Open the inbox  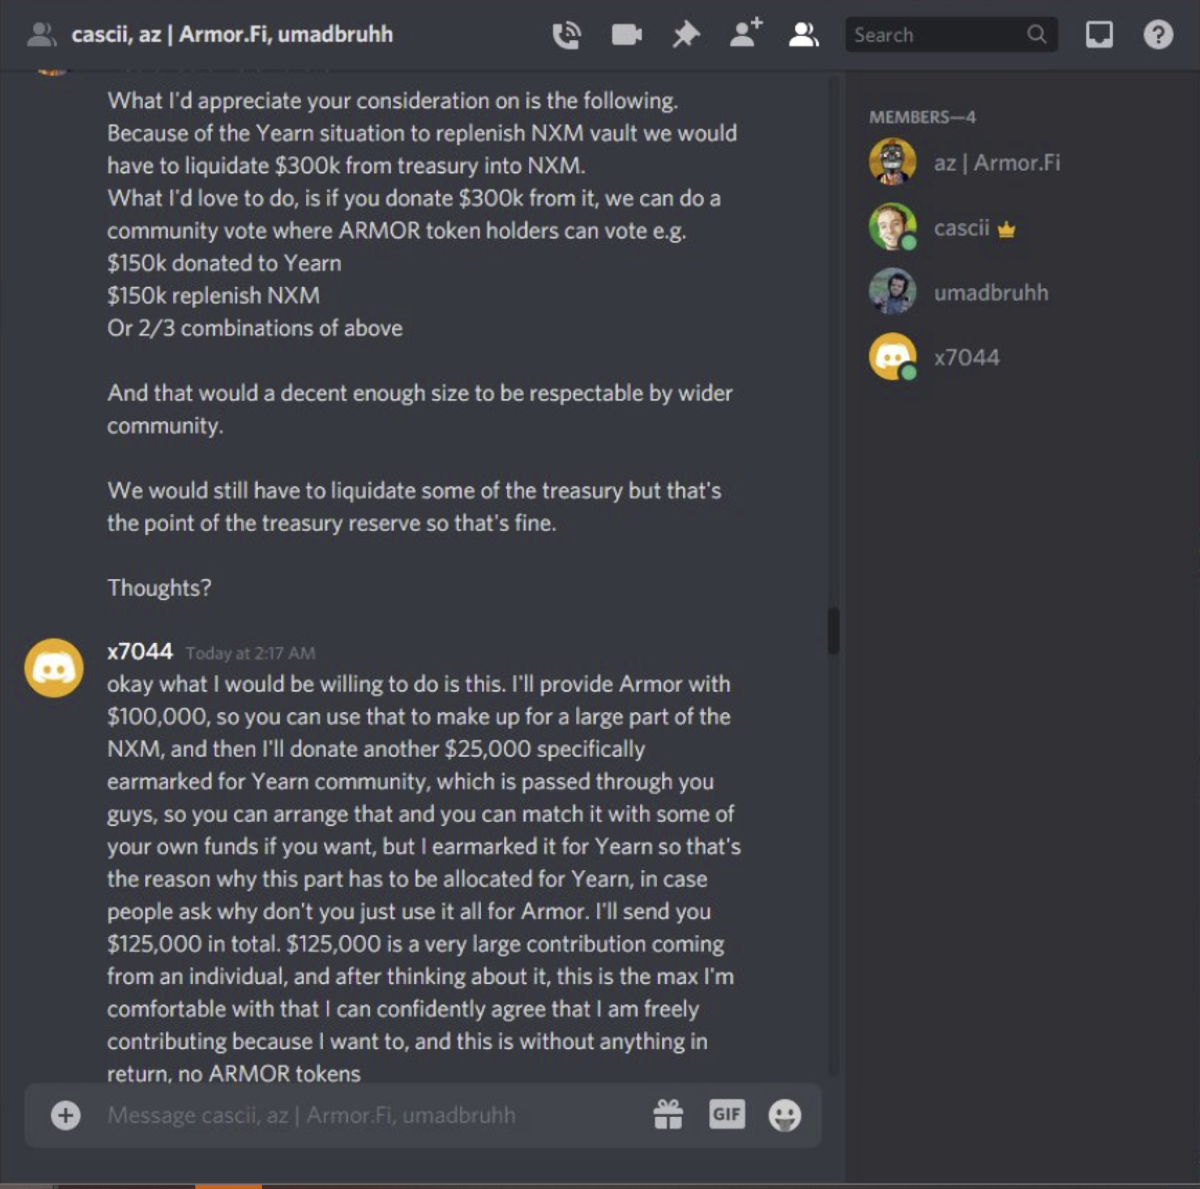point(1099,35)
